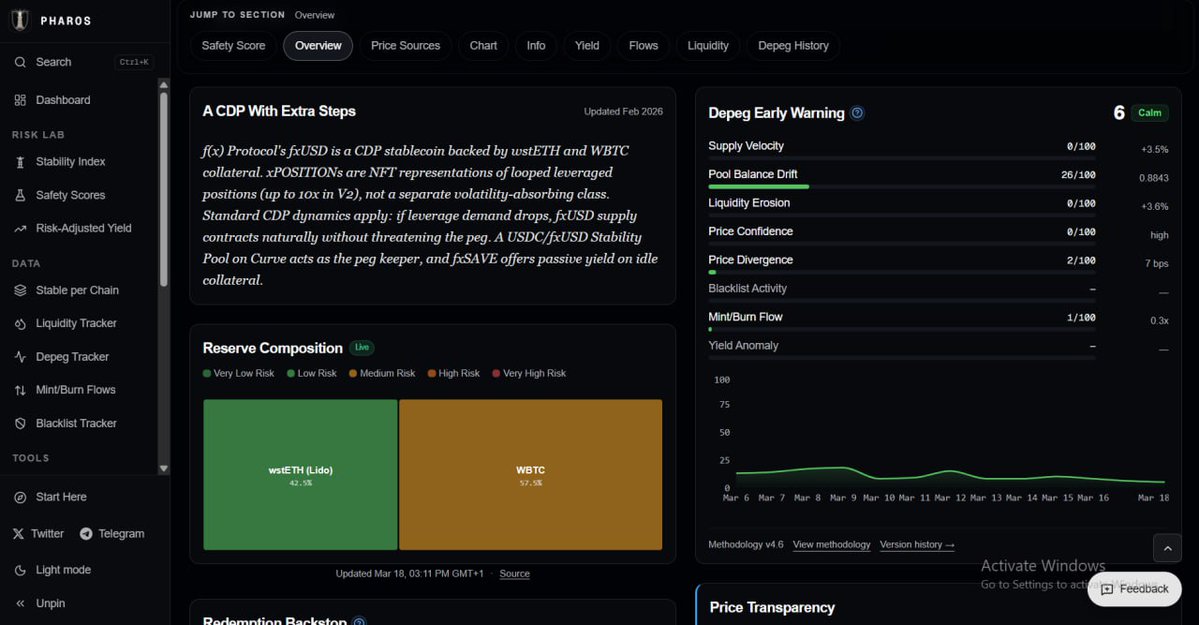Image resolution: width=1199 pixels, height=625 pixels.
Task: Open the Info section tab
Action: pyautogui.click(x=536, y=46)
